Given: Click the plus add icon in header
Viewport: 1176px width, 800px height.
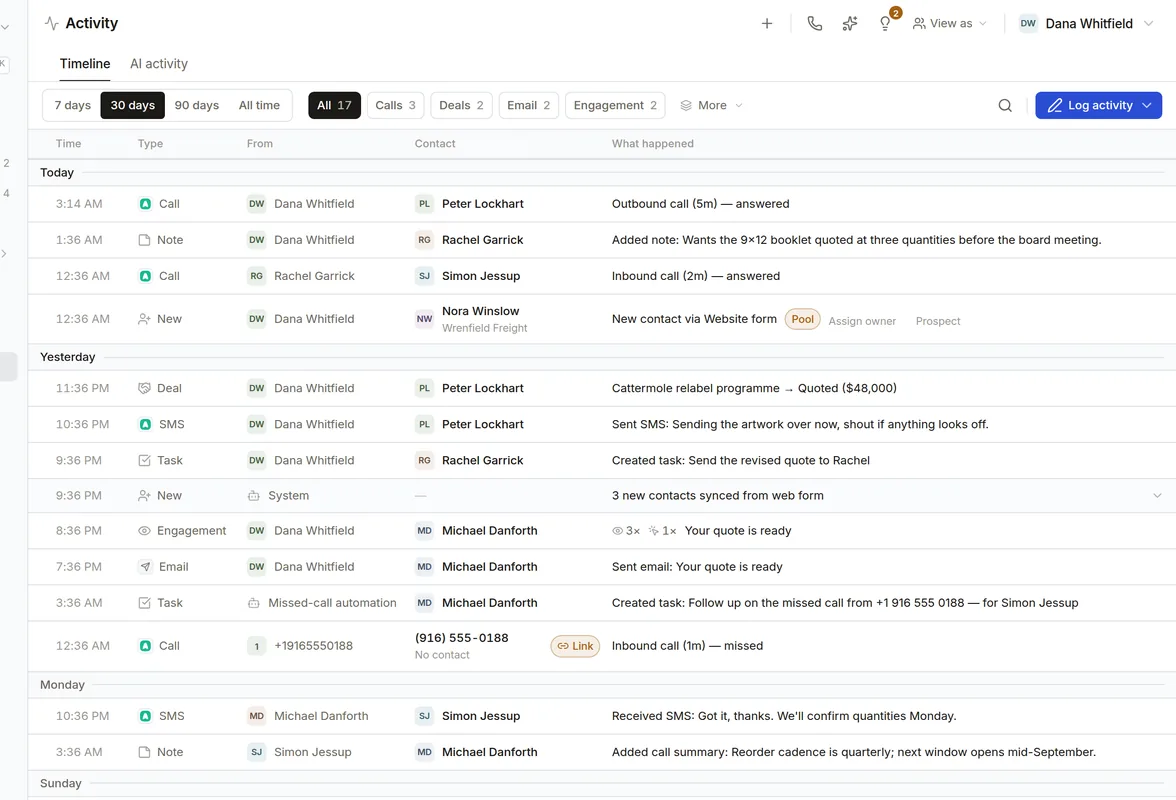Looking at the screenshot, I should click(x=766, y=23).
